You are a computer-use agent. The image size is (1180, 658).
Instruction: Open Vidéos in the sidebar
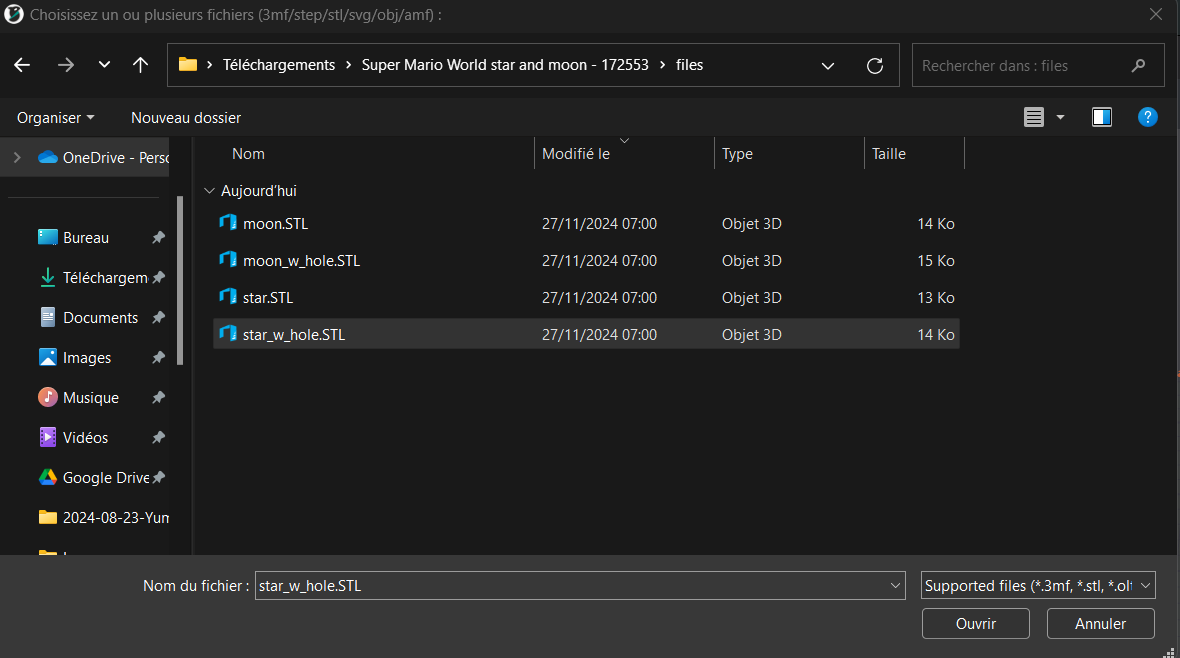coord(73,437)
